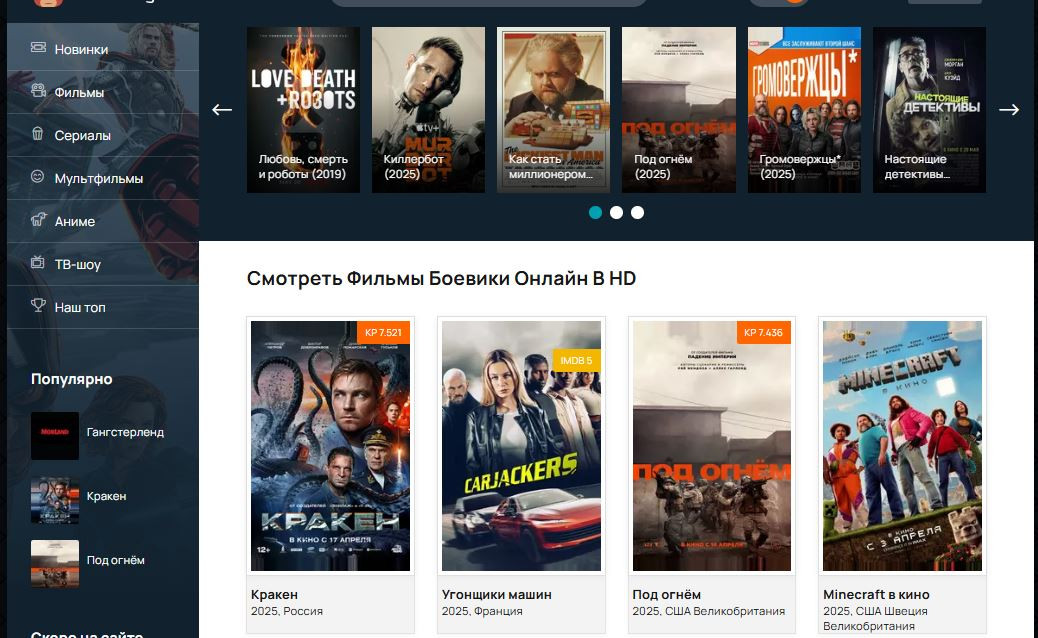Click the ТВ-шоу television icon
The image size is (1038, 638).
(38, 263)
